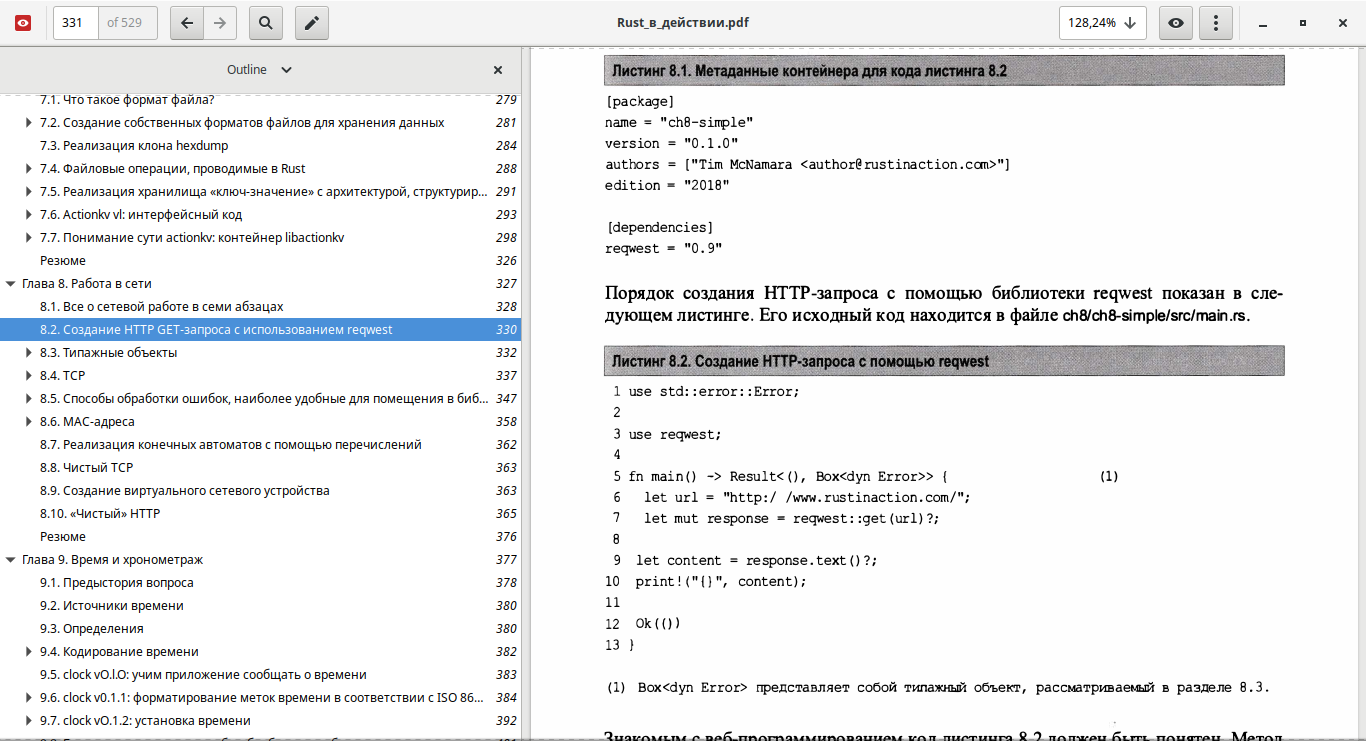Open search with magnifier icon
The height and width of the screenshot is (741, 1366).
click(x=265, y=23)
